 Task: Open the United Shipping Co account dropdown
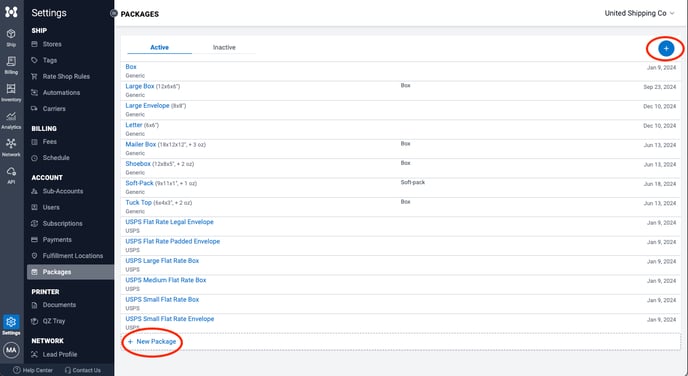point(639,13)
